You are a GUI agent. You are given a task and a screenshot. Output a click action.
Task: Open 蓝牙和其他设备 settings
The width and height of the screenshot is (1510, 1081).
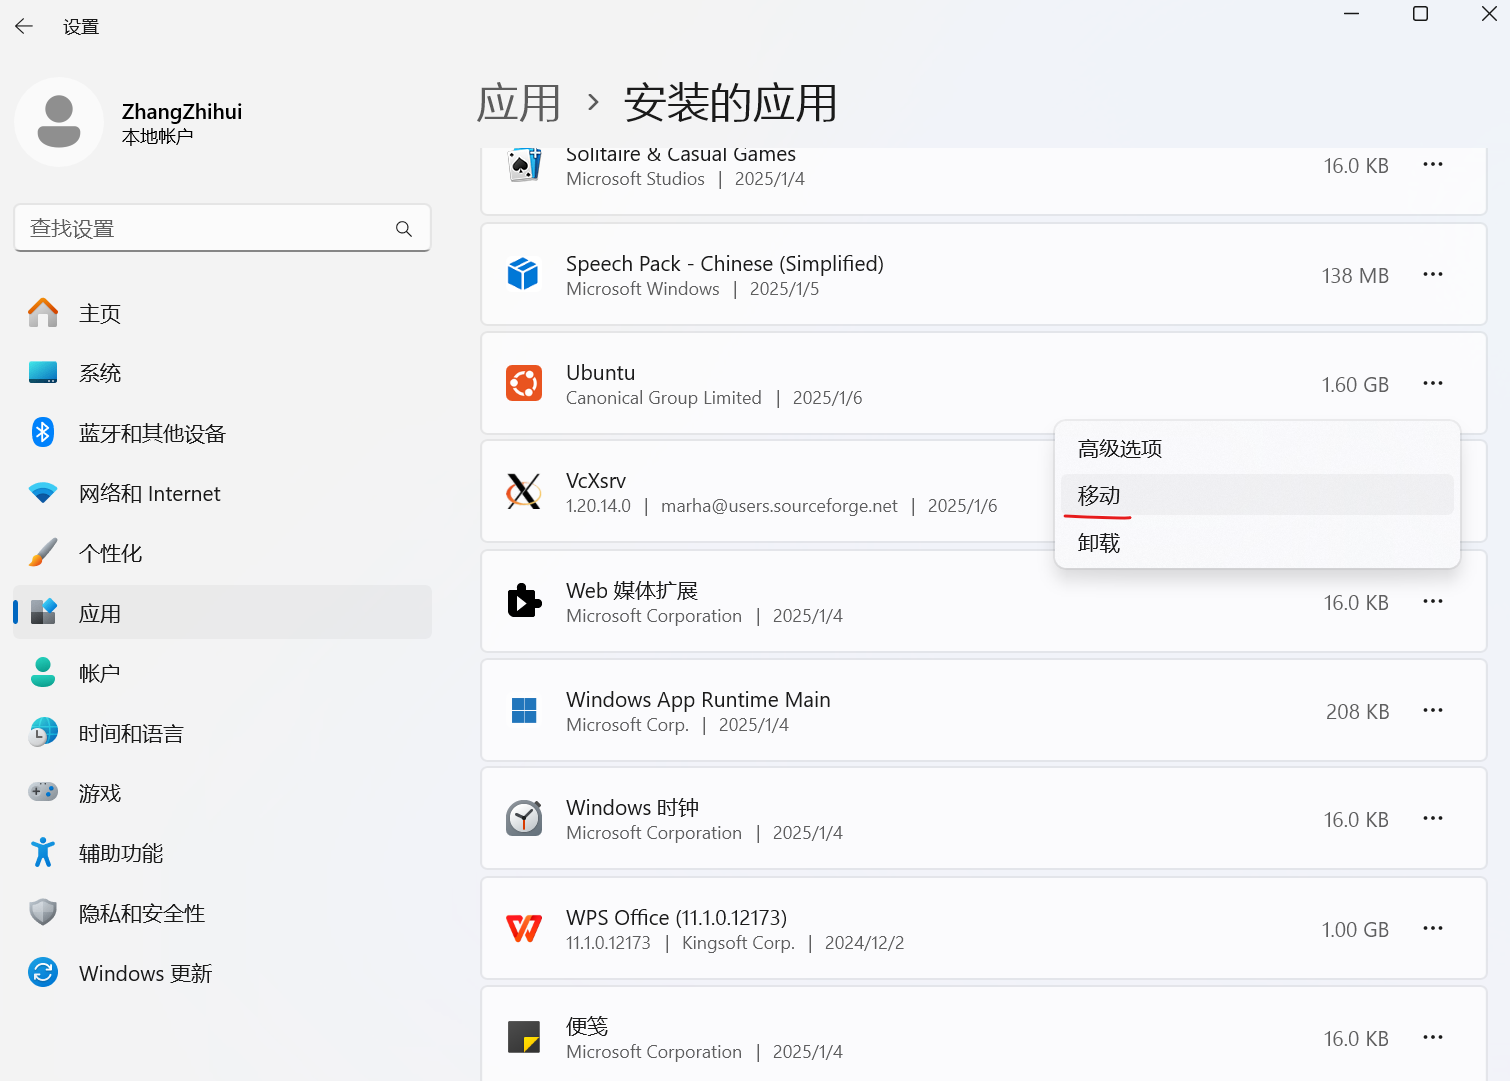(222, 433)
